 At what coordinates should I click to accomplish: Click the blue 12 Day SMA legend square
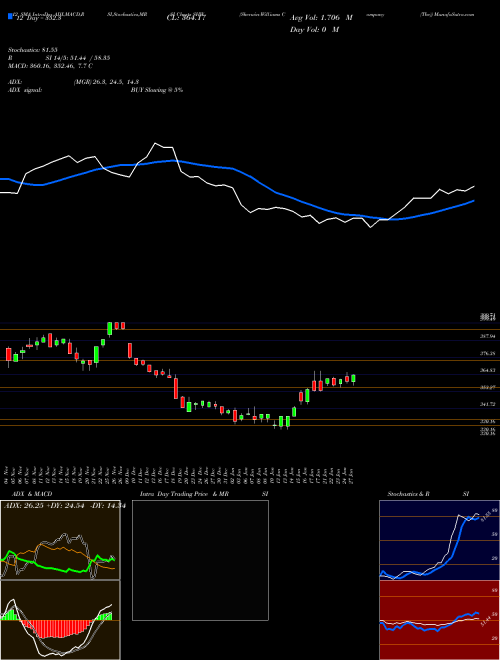coord(10,17)
